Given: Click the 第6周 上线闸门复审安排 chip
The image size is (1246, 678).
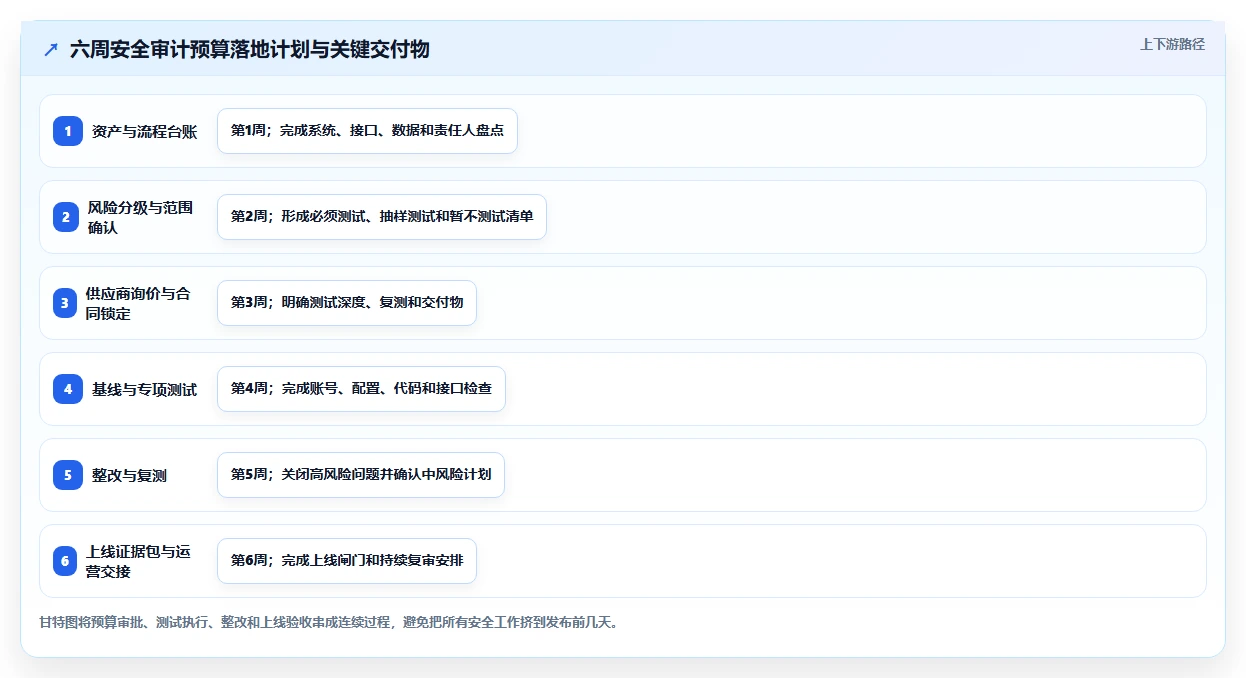Looking at the screenshot, I should coord(347,561).
